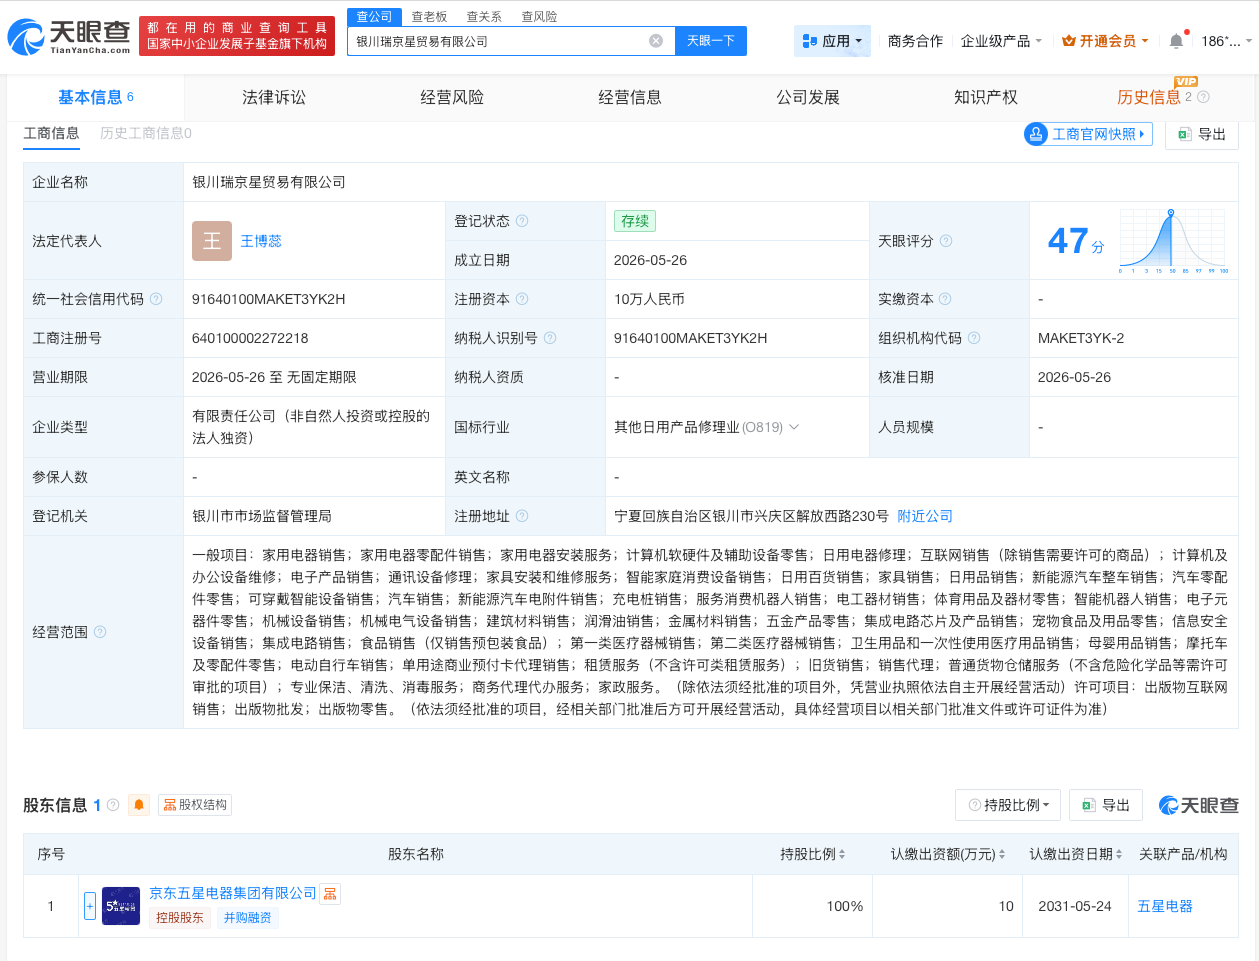Click help icon next to 实缴资本
This screenshot has height=961, width=1259.
[x=945, y=299]
